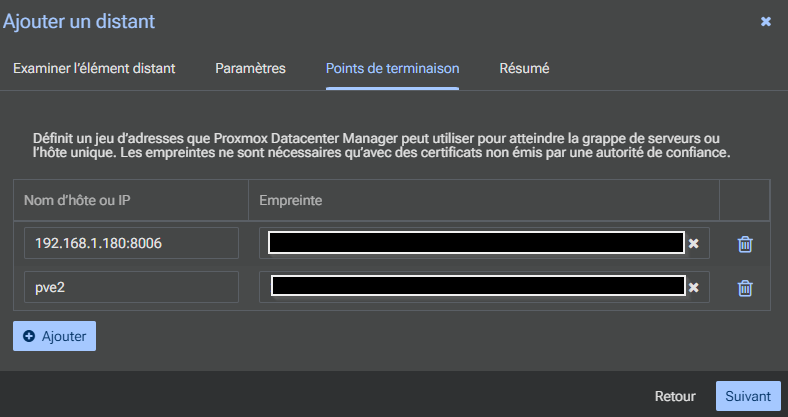The height and width of the screenshot is (417, 788).
Task: Click the plus icon on Ajouter button
Action: click(x=29, y=336)
